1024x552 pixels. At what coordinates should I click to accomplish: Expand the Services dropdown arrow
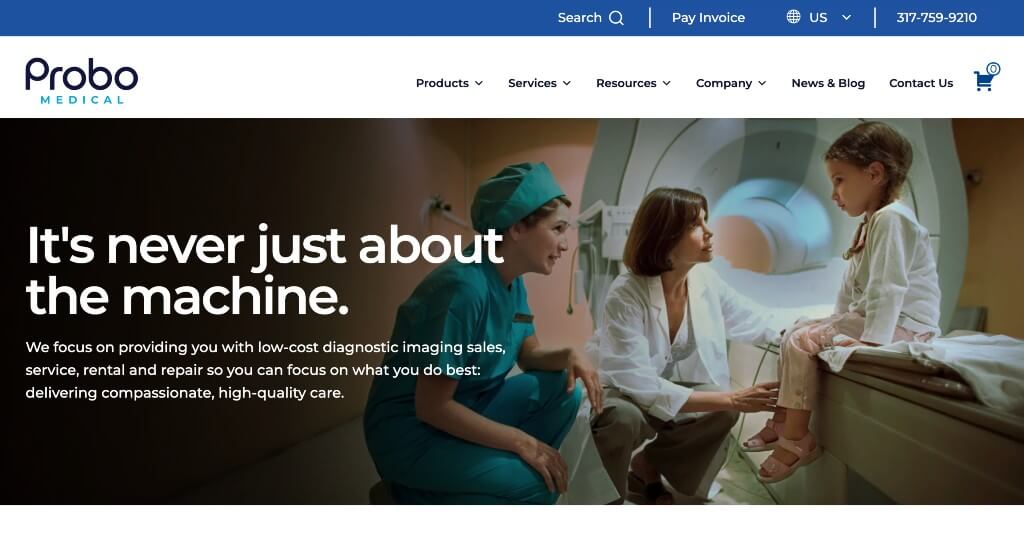(x=567, y=84)
